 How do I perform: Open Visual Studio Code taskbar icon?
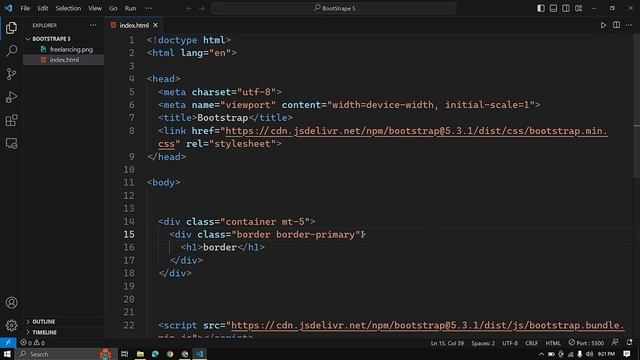200,354
